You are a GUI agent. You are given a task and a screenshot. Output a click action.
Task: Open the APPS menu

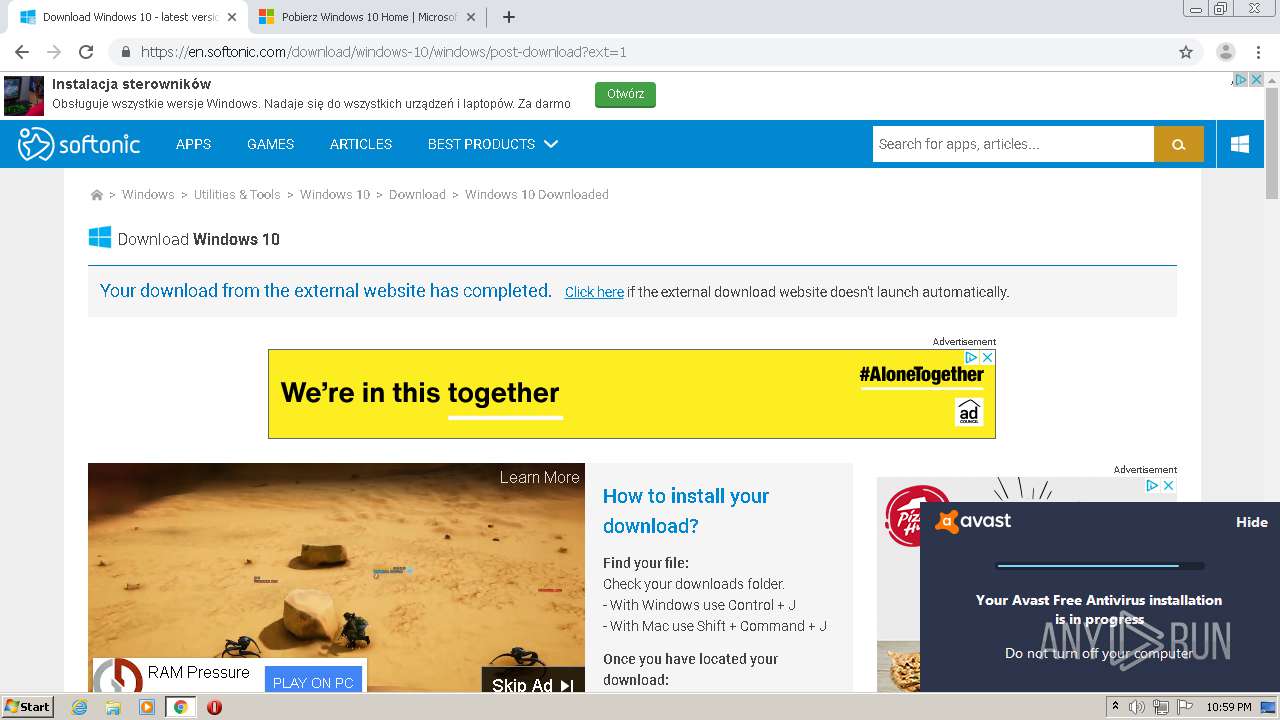[x=193, y=144]
